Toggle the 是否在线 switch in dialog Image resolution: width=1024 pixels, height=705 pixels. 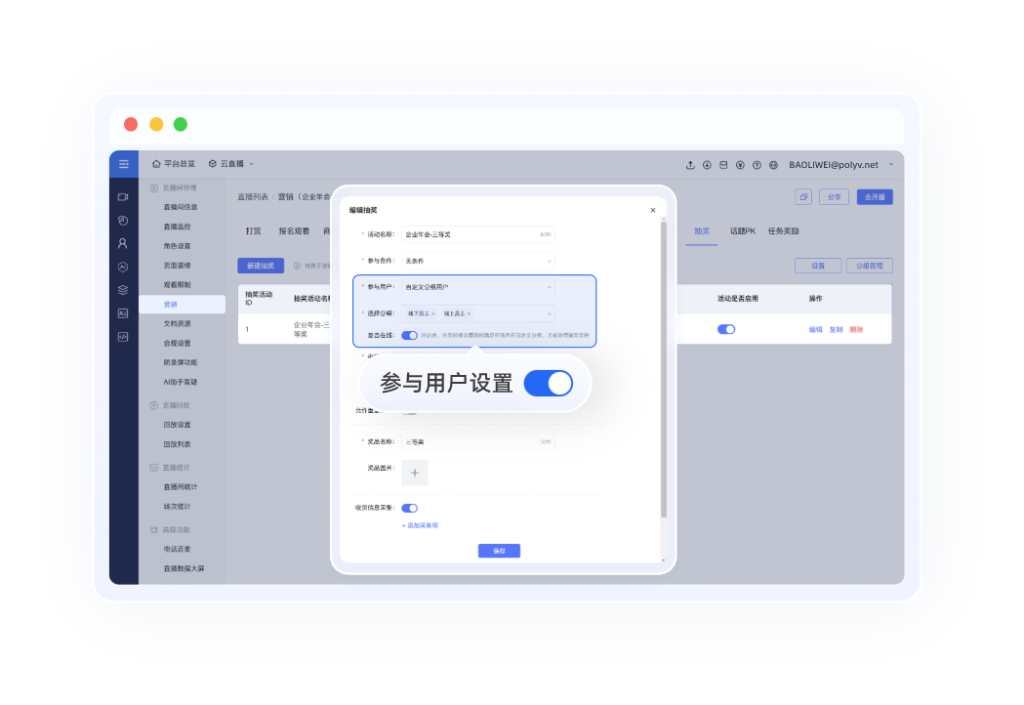[409, 336]
